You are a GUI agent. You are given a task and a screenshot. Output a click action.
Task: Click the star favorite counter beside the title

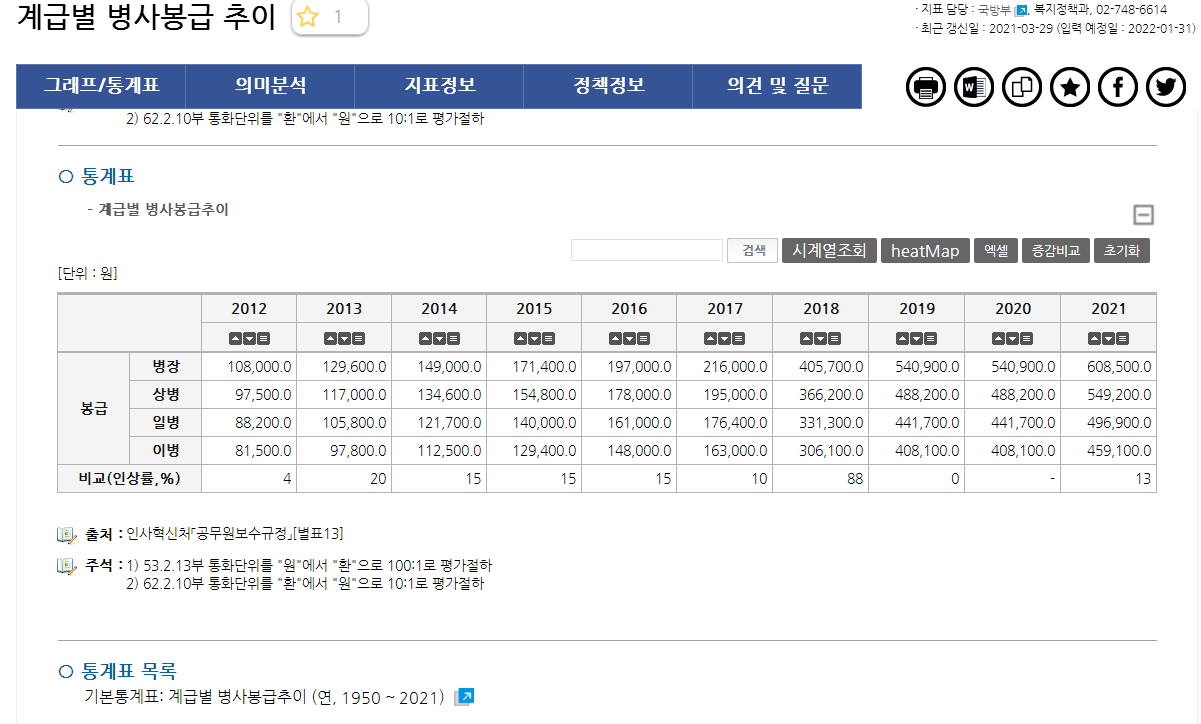coord(329,17)
